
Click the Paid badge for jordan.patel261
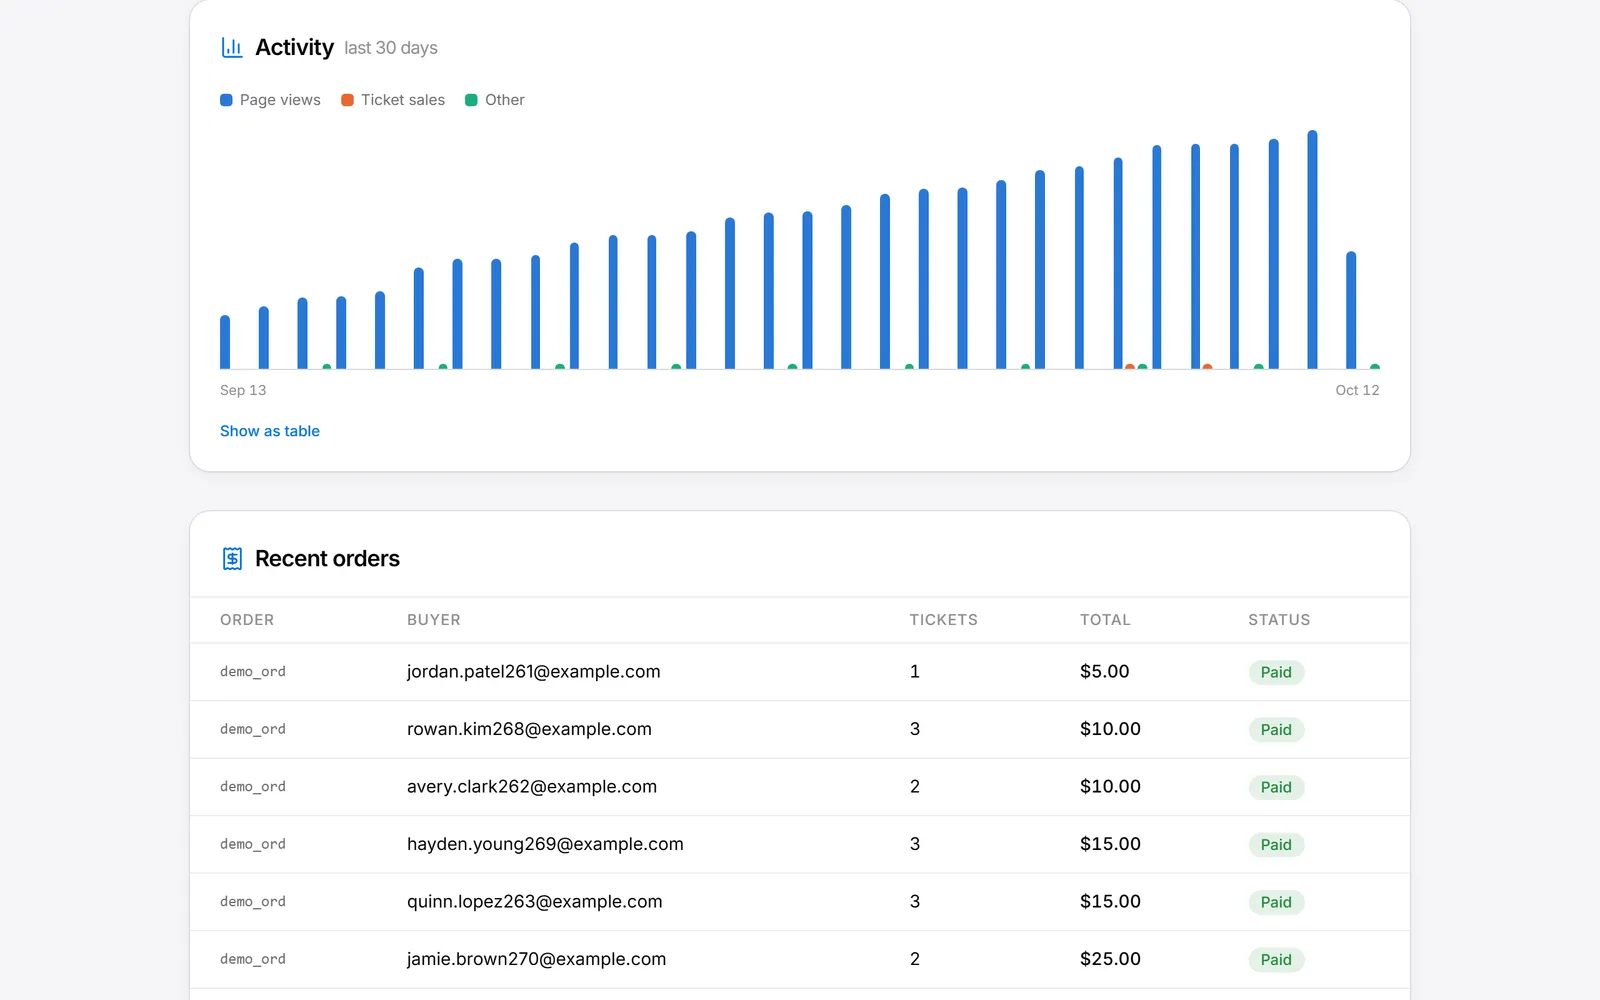click(1276, 672)
